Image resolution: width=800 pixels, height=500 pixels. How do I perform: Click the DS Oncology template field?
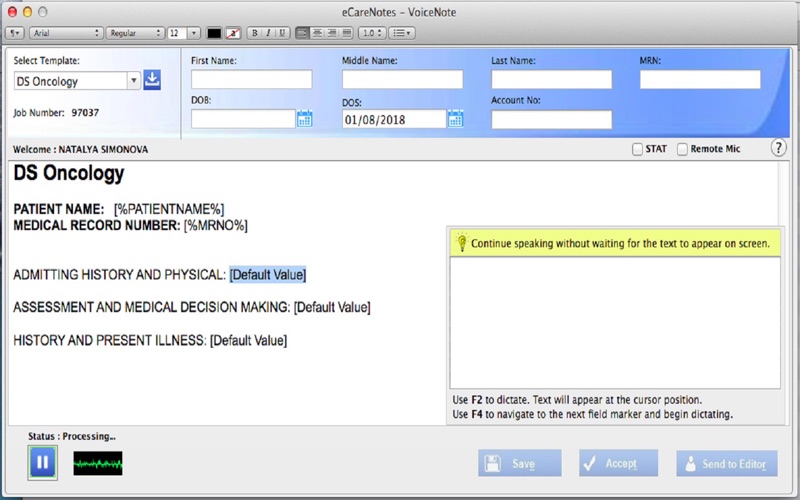70,81
